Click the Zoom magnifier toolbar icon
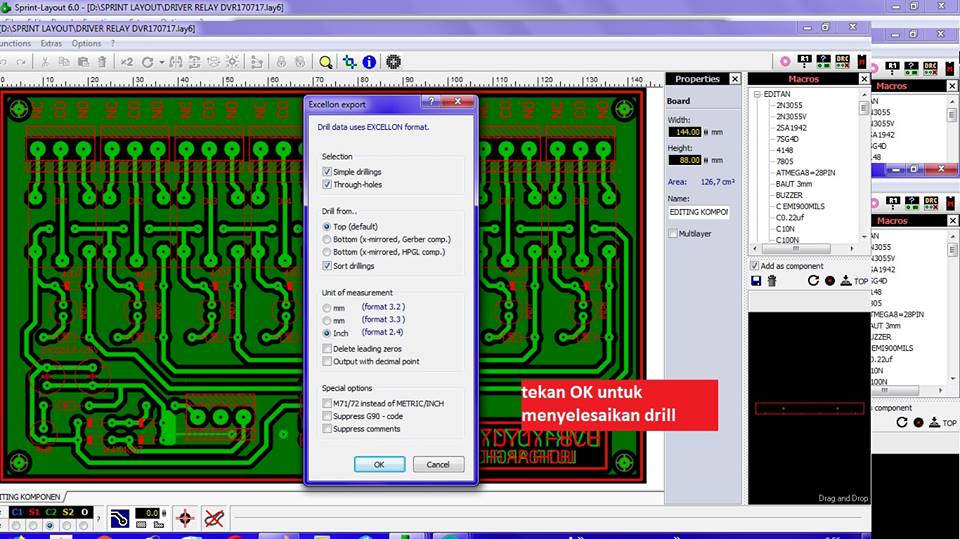960x539 pixels. pyautogui.click(x=326, y=62)
